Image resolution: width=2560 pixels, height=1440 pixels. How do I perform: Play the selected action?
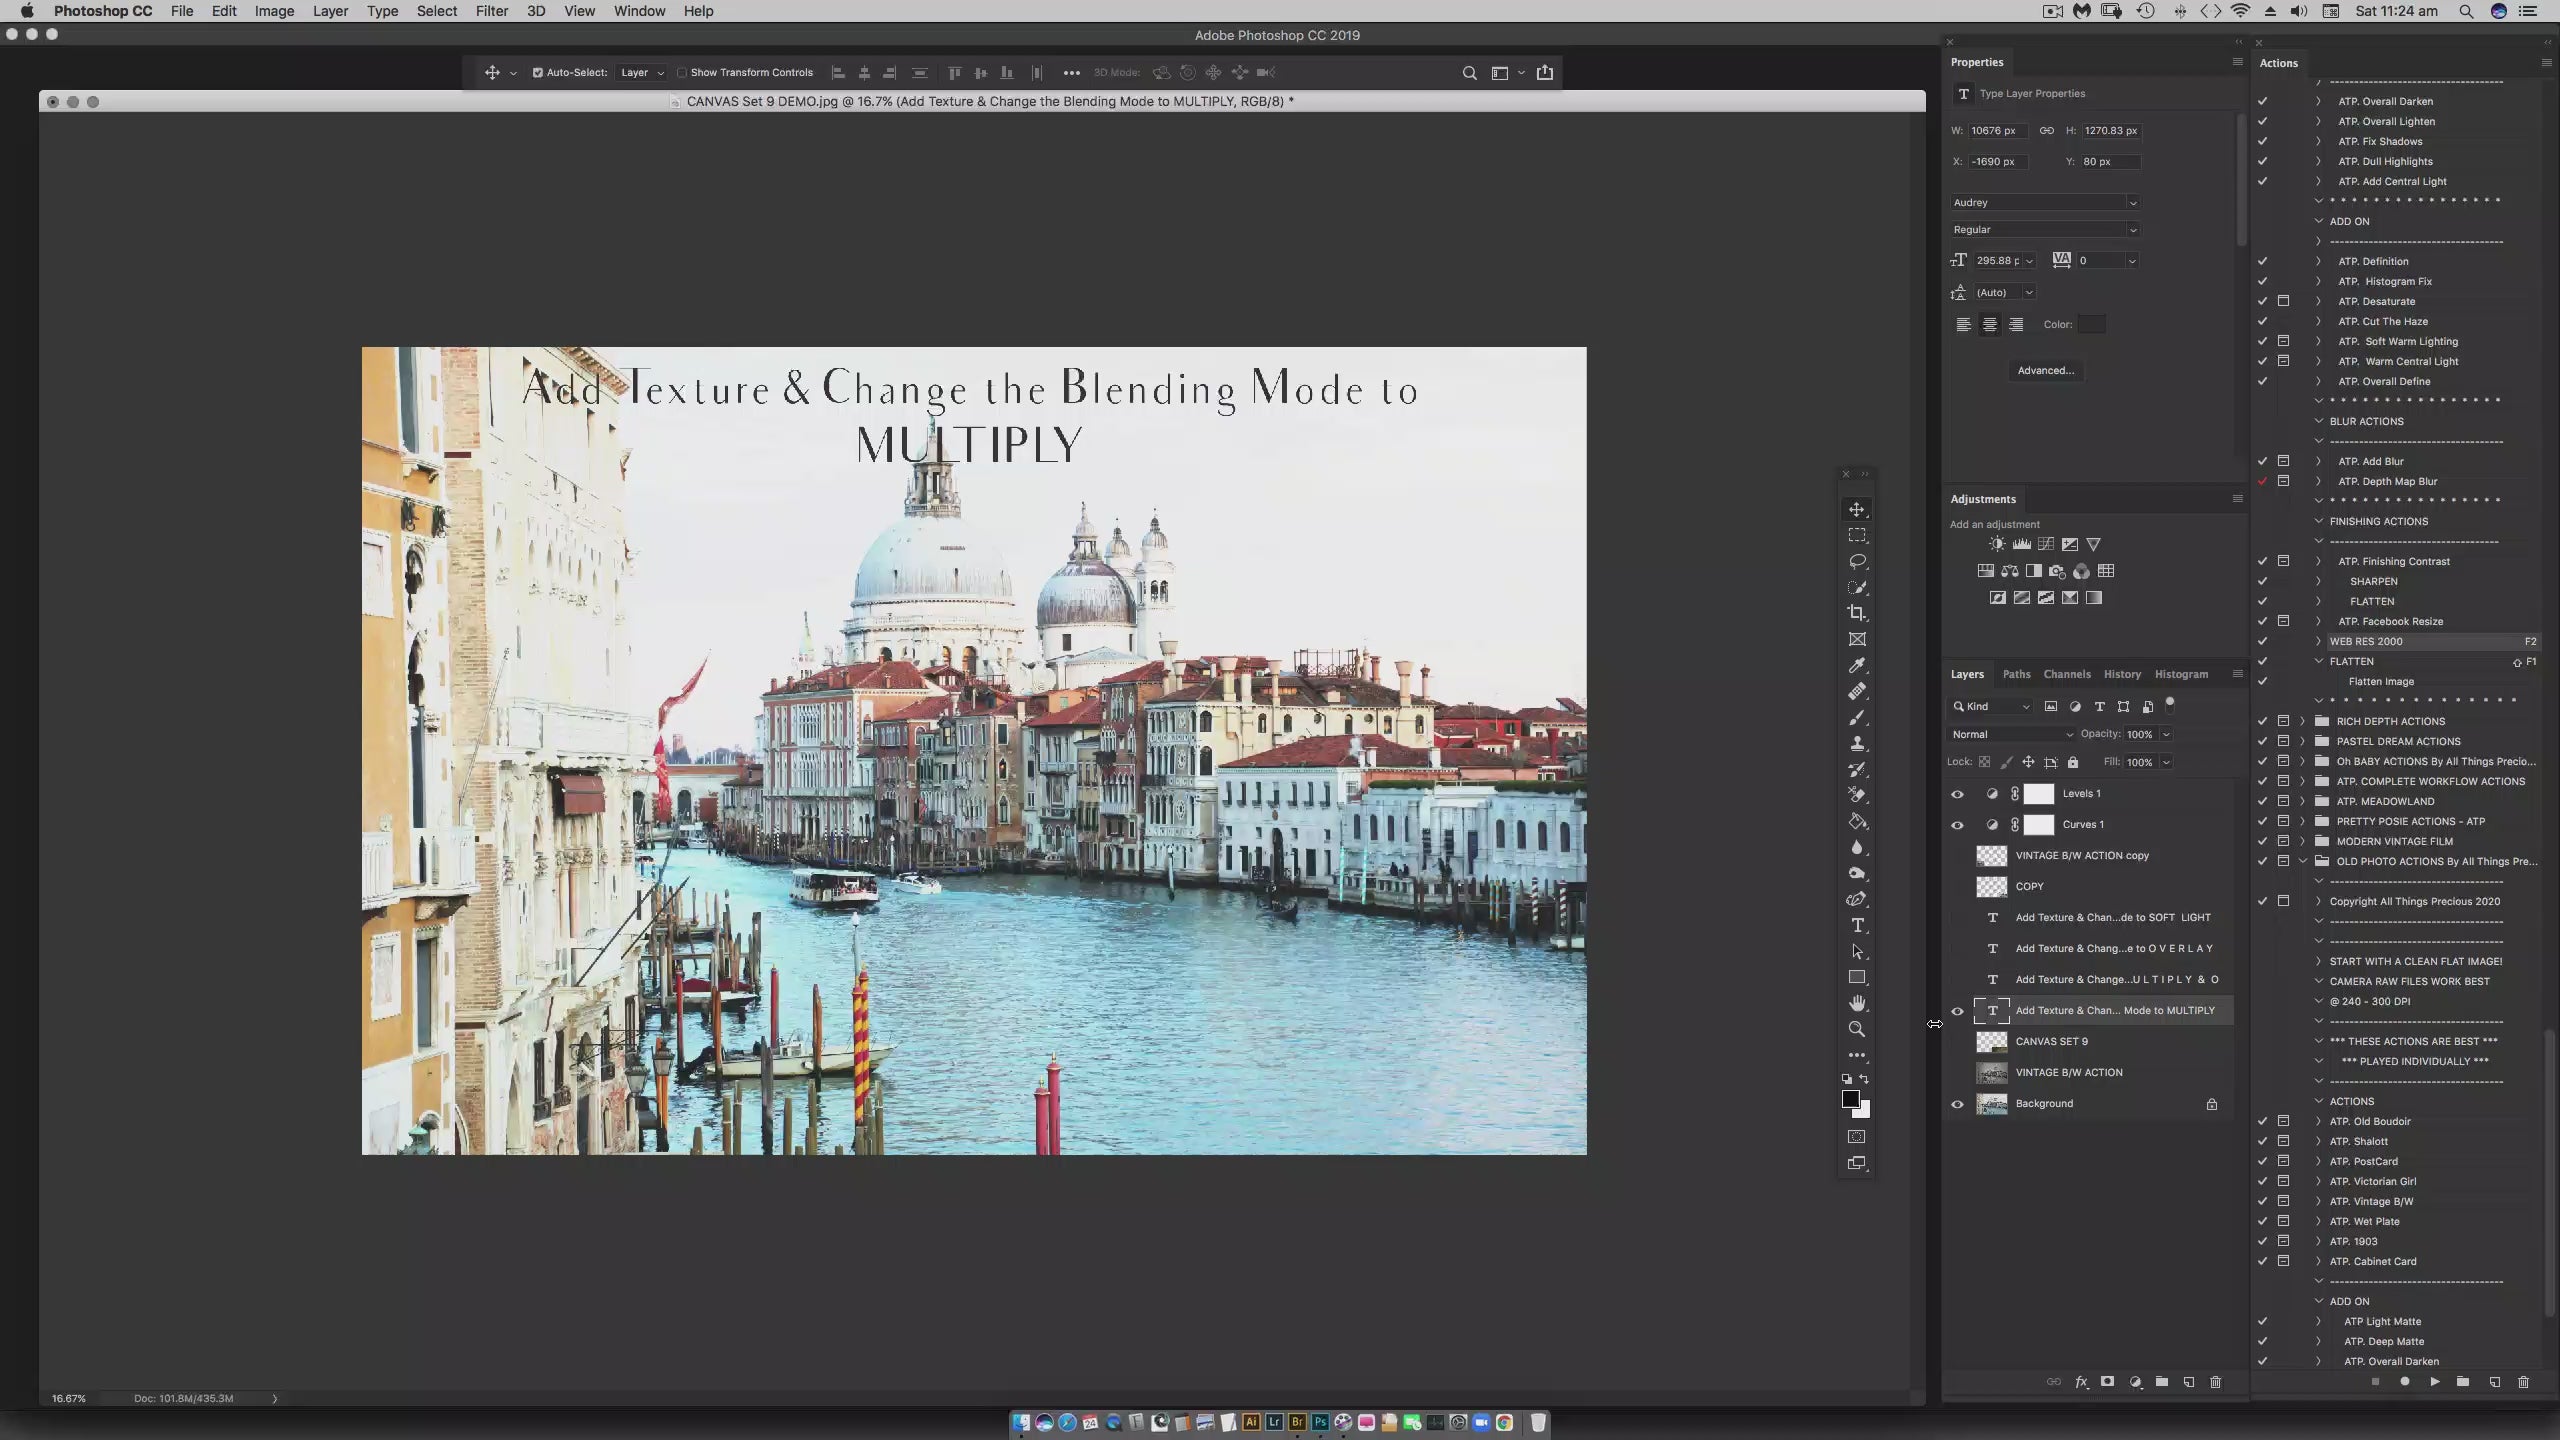tap(2434, 1382)
